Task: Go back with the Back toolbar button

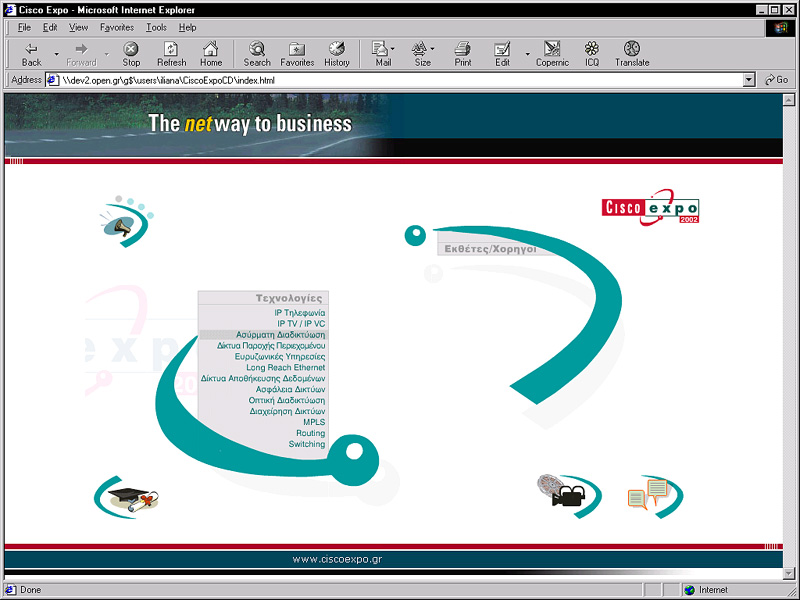Action: click(x=31, y=54)
